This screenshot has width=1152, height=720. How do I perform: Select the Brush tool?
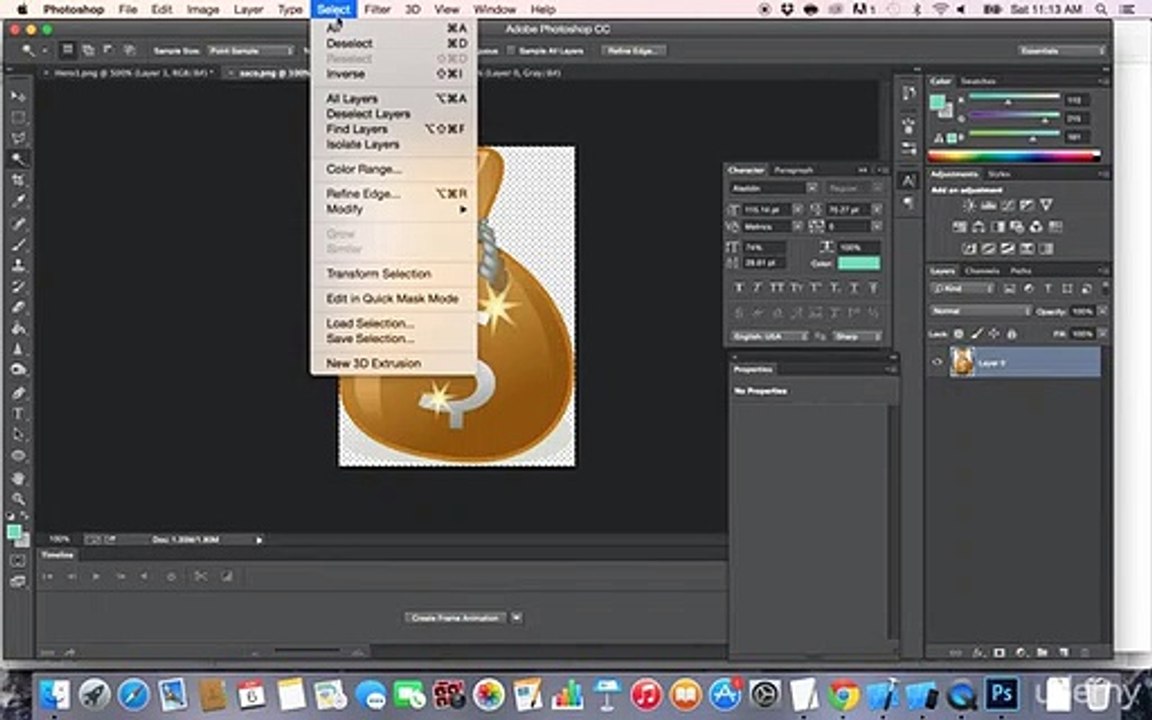[18, 244]
